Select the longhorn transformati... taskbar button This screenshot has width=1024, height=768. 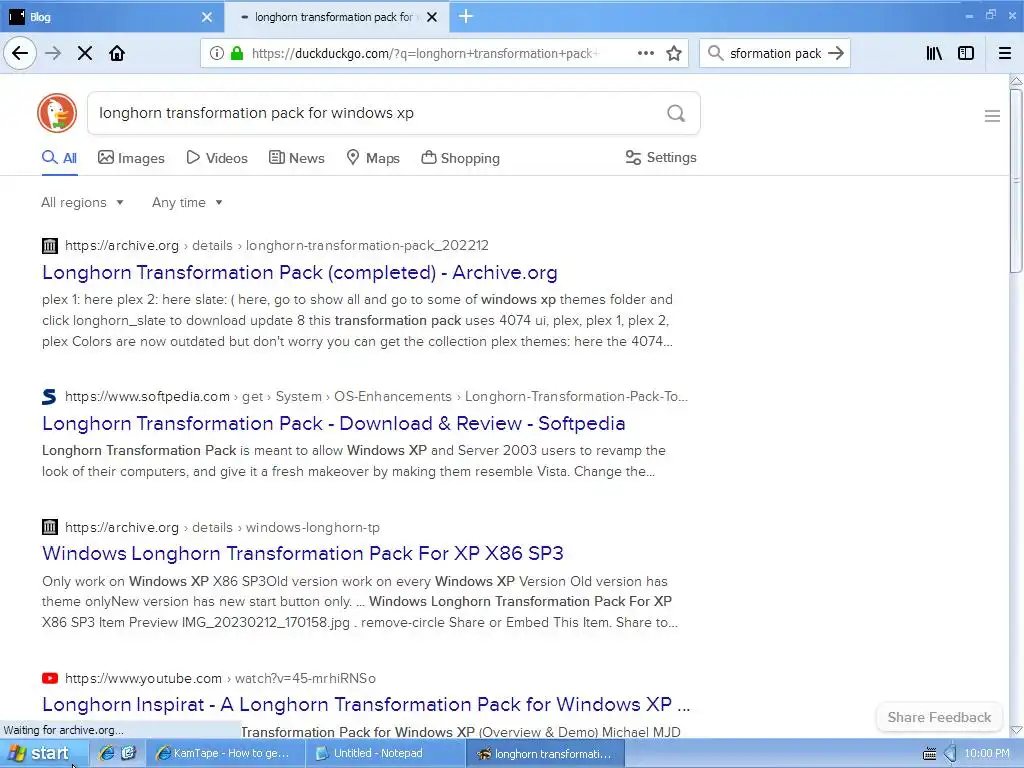click(x=546, y=754)
